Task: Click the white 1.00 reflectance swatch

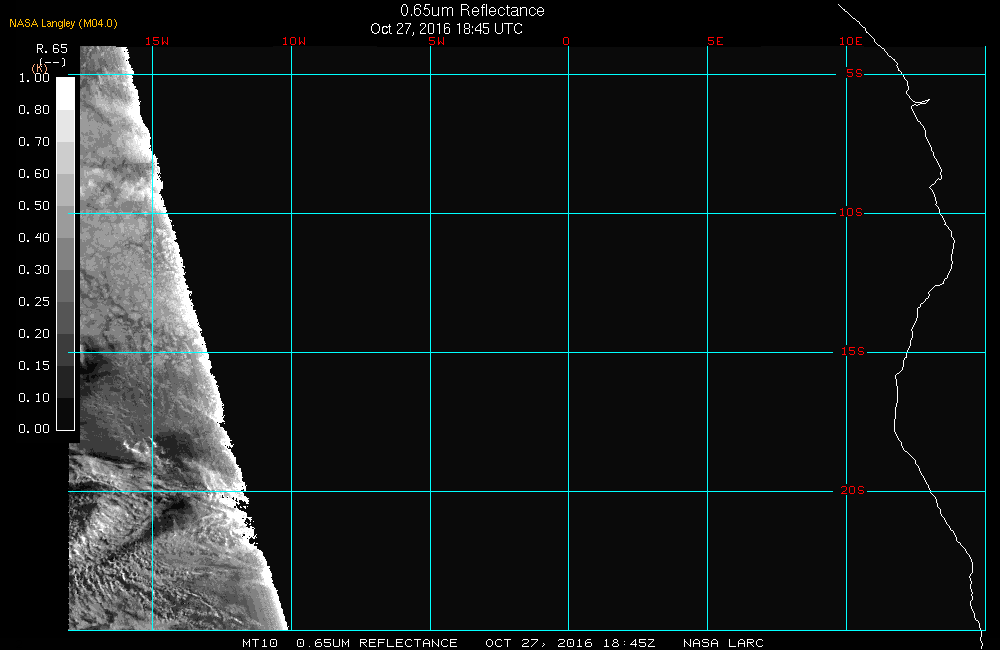Action: (x=65, y=92)
